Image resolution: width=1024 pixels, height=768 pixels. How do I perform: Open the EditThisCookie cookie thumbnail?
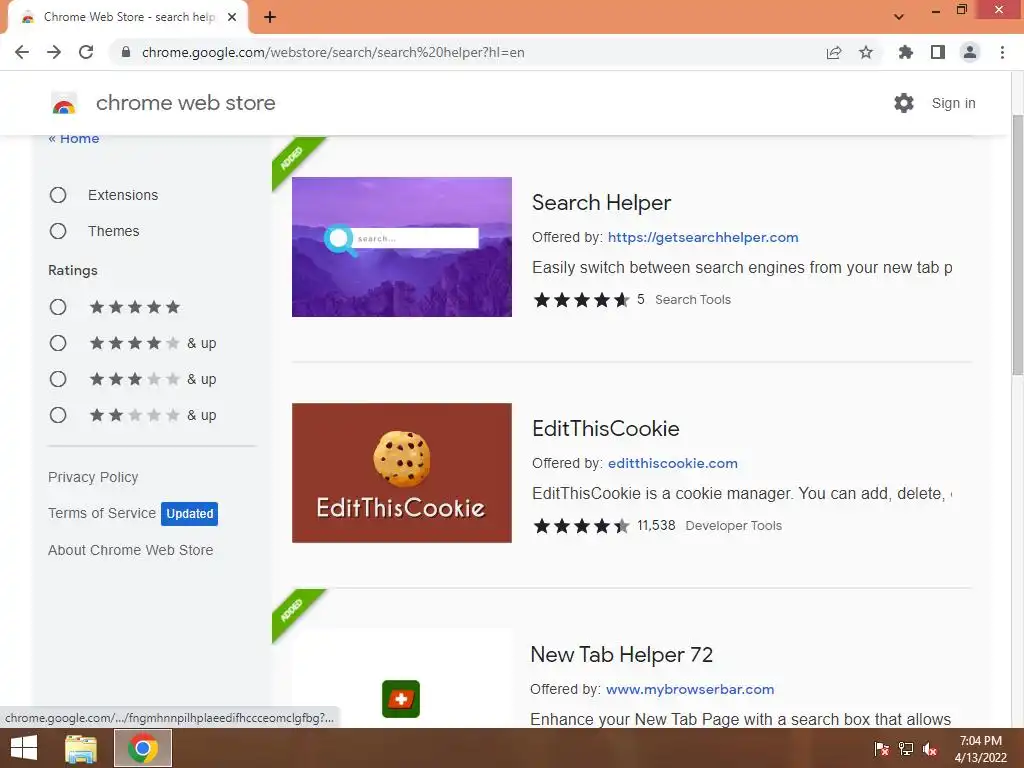pyautogui.click(x=402, y=473)
